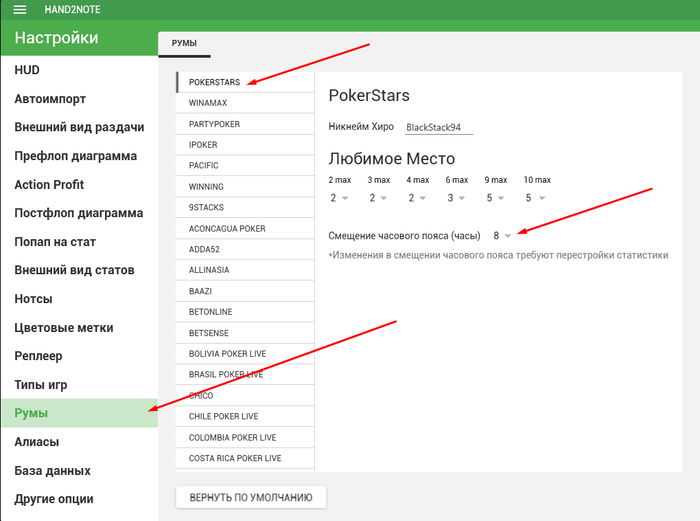Open 10 max favorite seat dropdown
Image resolution: width=700 pixels, height=521 pixels.
click(x=535, y=198)
